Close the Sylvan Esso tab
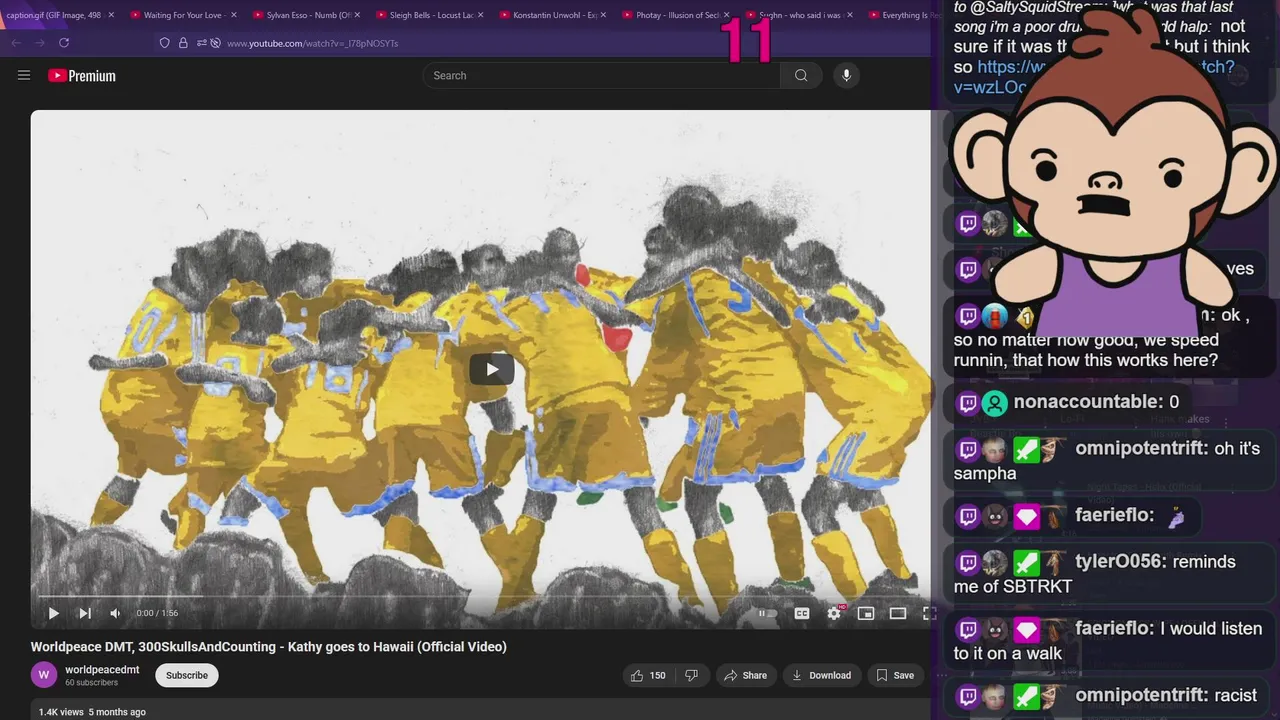This screenshot has width=1280, height=720. point(357,15)
